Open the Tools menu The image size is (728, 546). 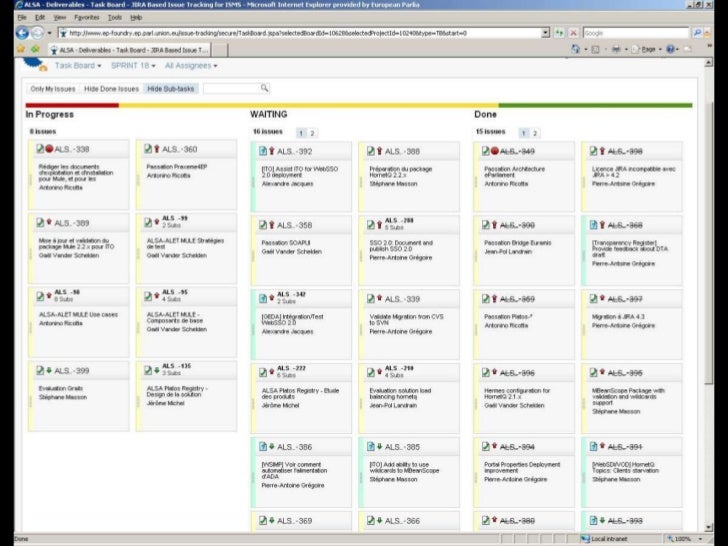point(115,17)
